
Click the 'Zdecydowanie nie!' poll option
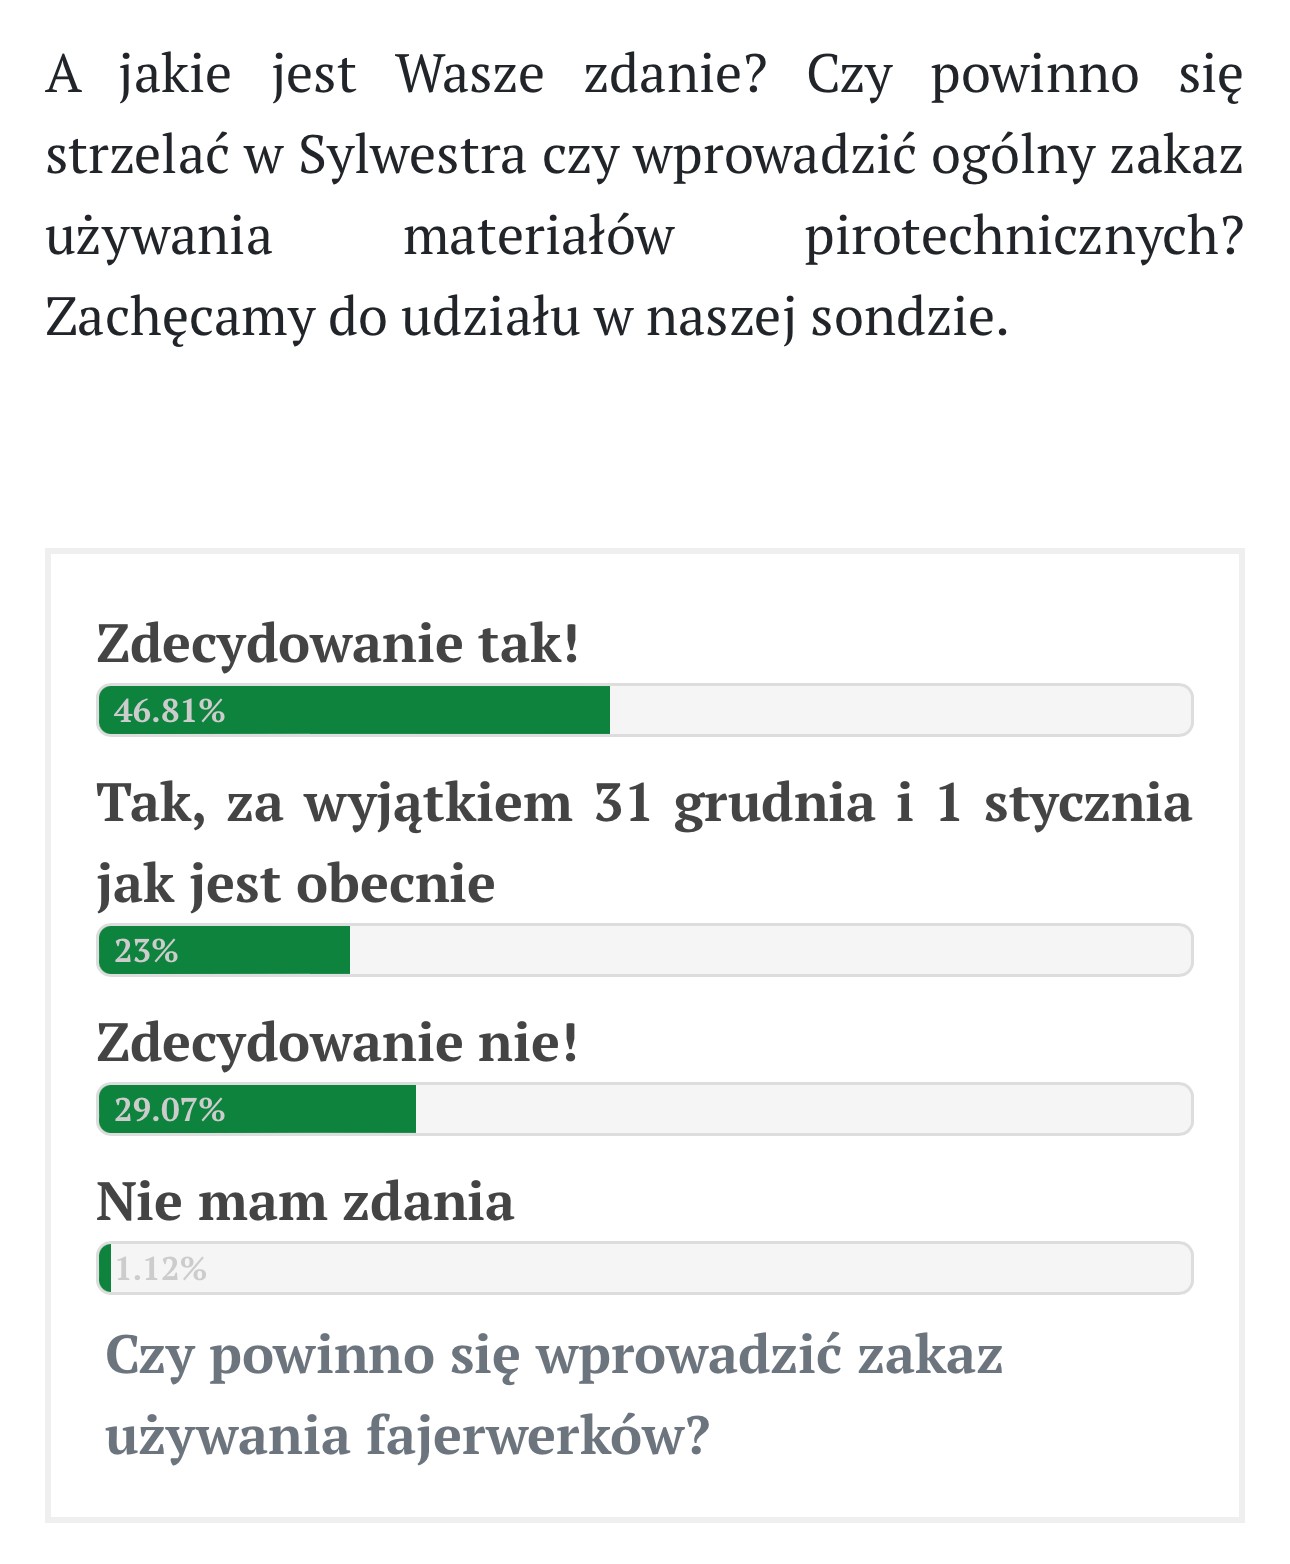338,1043
